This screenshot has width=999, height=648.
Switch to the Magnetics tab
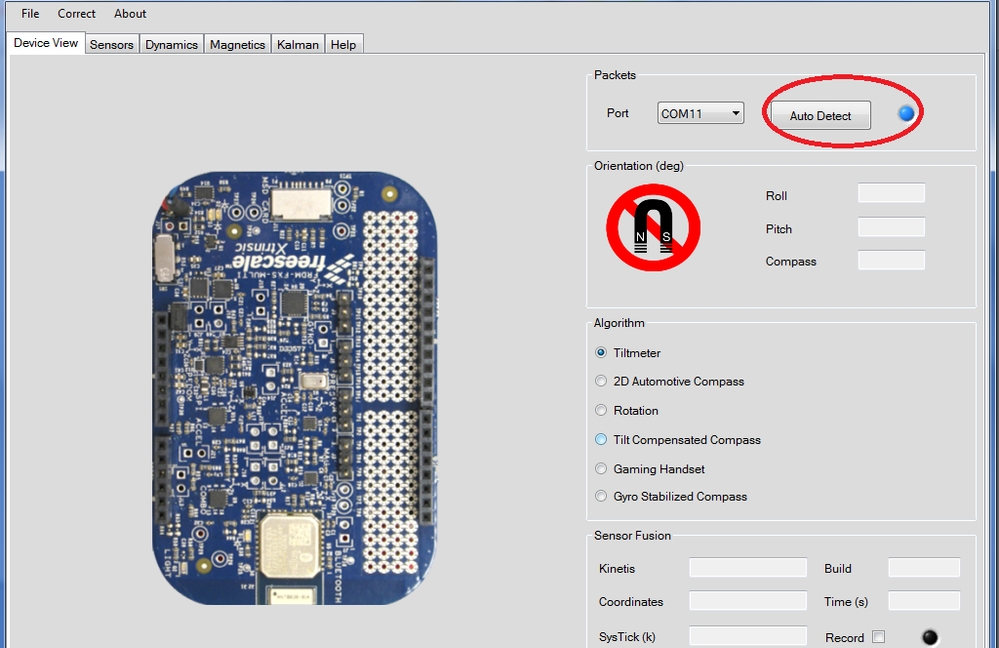click(x=237, y=45)
